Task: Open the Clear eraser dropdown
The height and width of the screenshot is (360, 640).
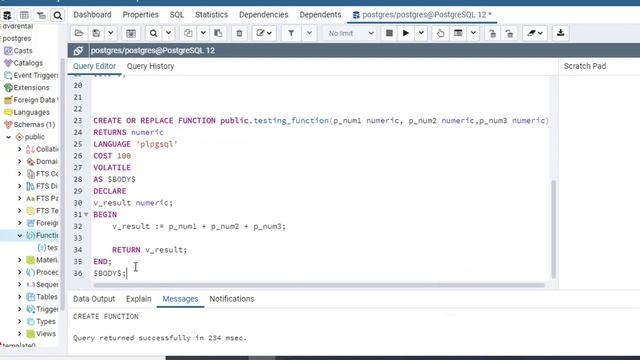Action: (x=535, y=33)
